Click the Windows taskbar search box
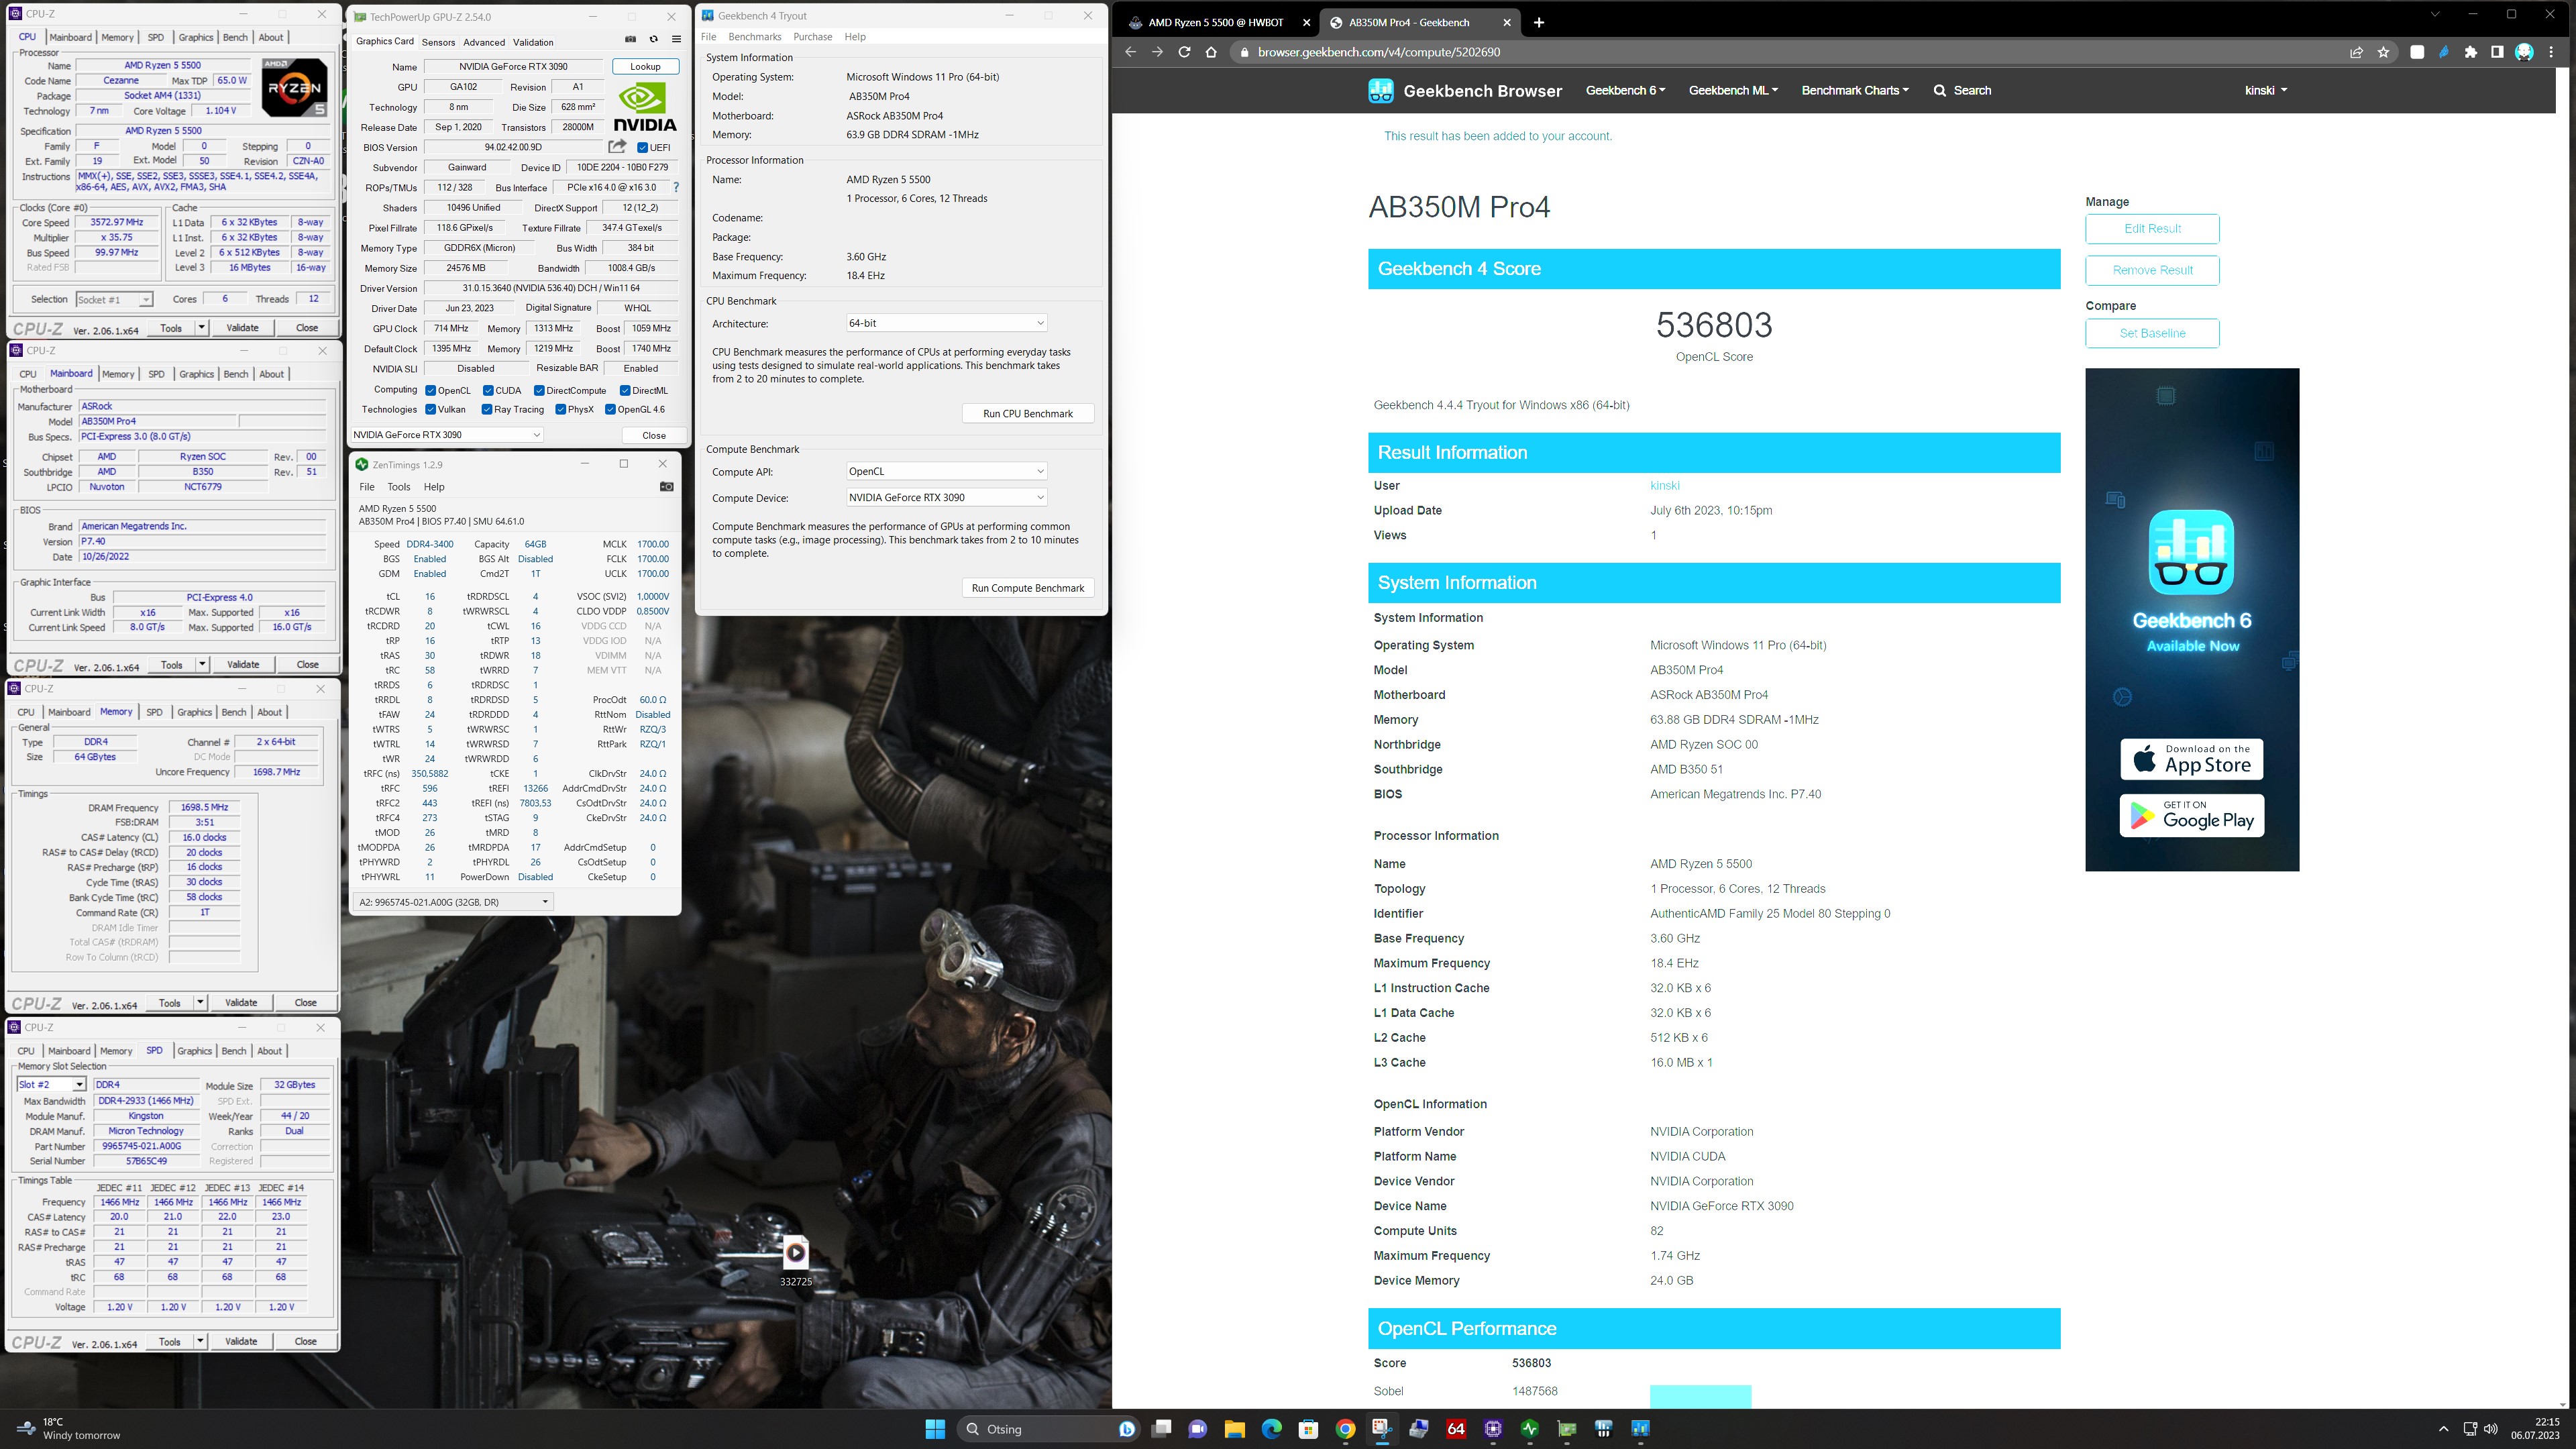Viewport: 2576px width, 1449px height. [x=1049, y=1429]
